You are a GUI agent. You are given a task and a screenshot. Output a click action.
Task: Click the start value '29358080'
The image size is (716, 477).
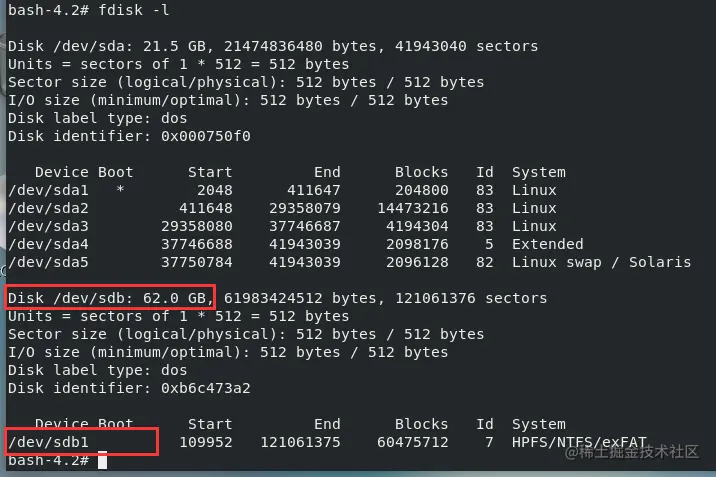197,226
